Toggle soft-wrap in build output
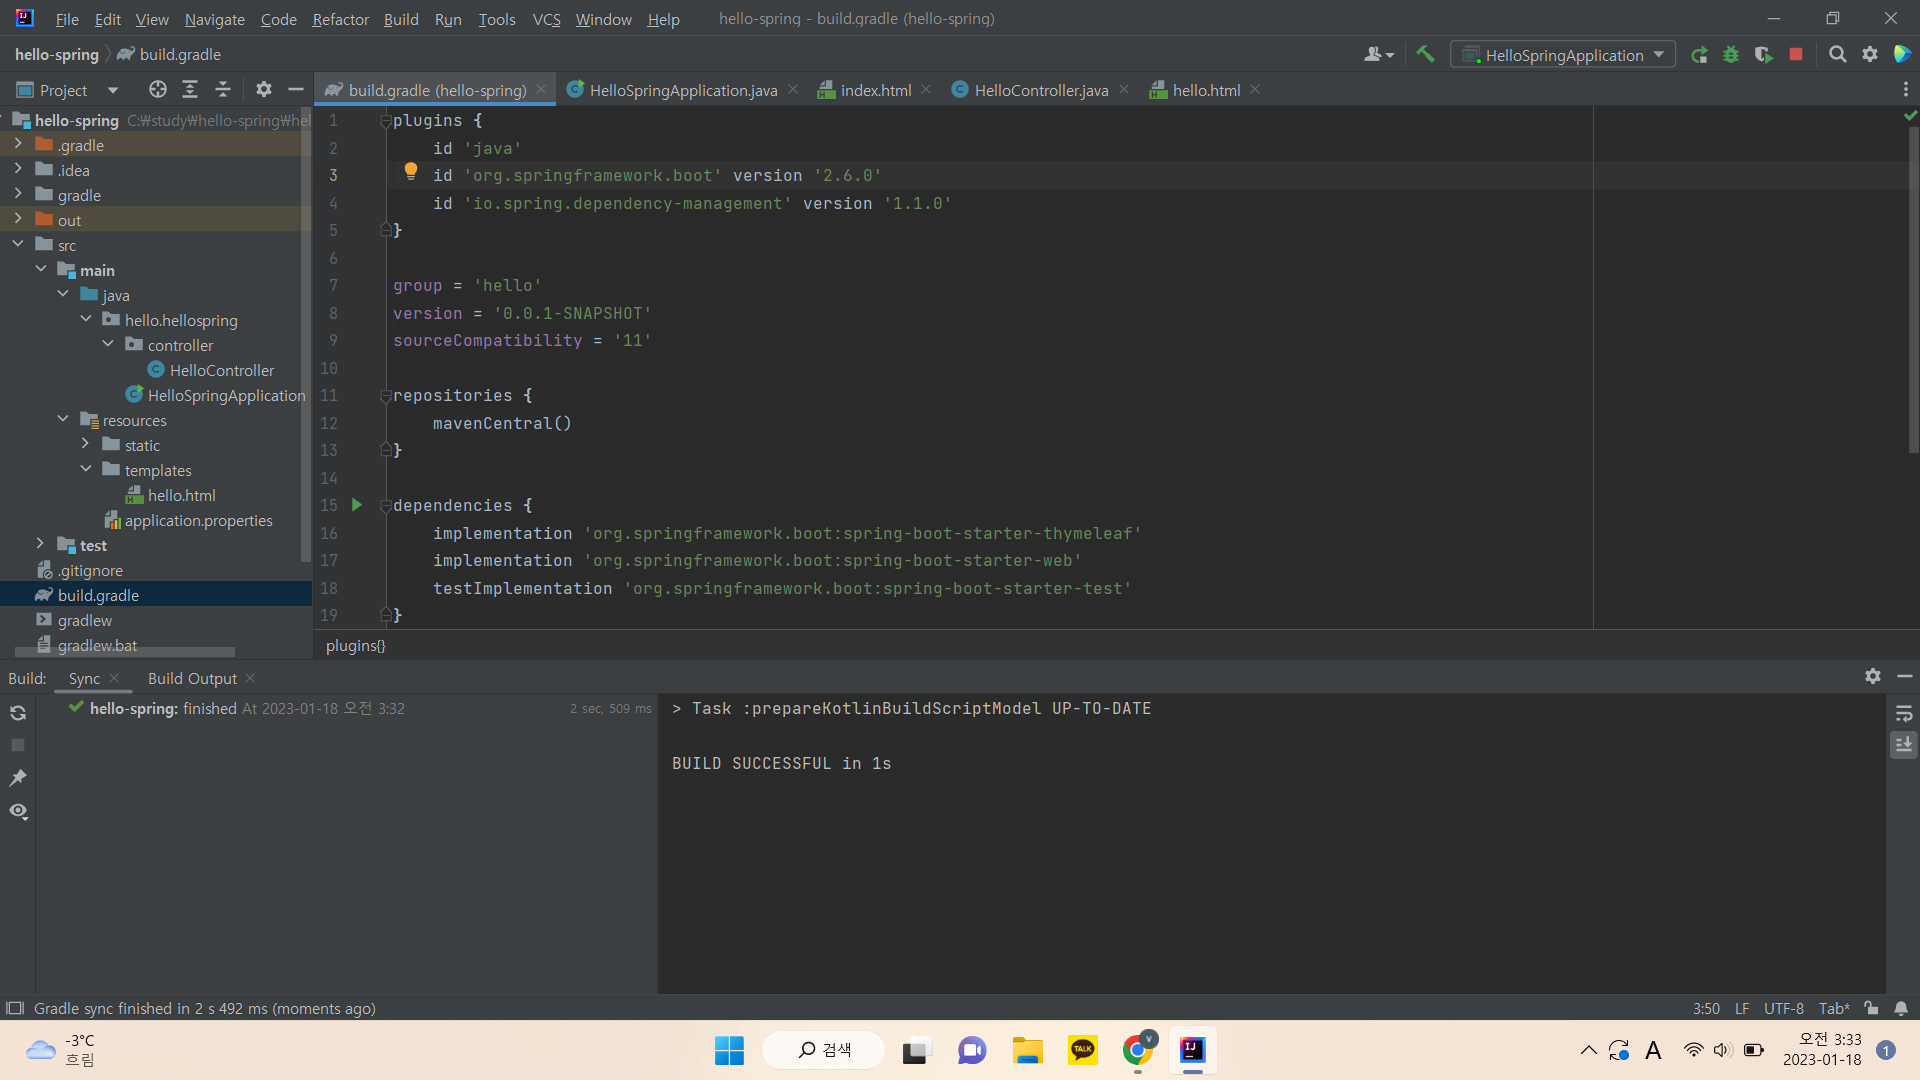 pos(1904,714)
